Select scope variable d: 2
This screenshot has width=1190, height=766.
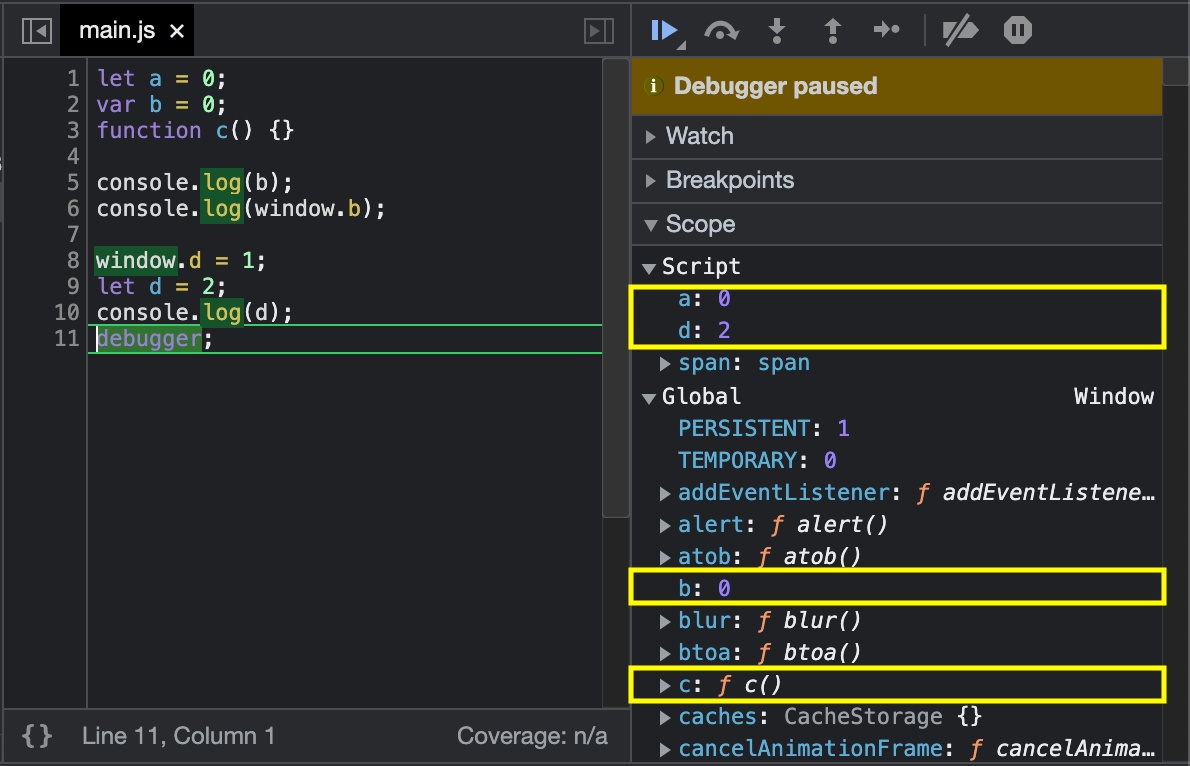704,331
